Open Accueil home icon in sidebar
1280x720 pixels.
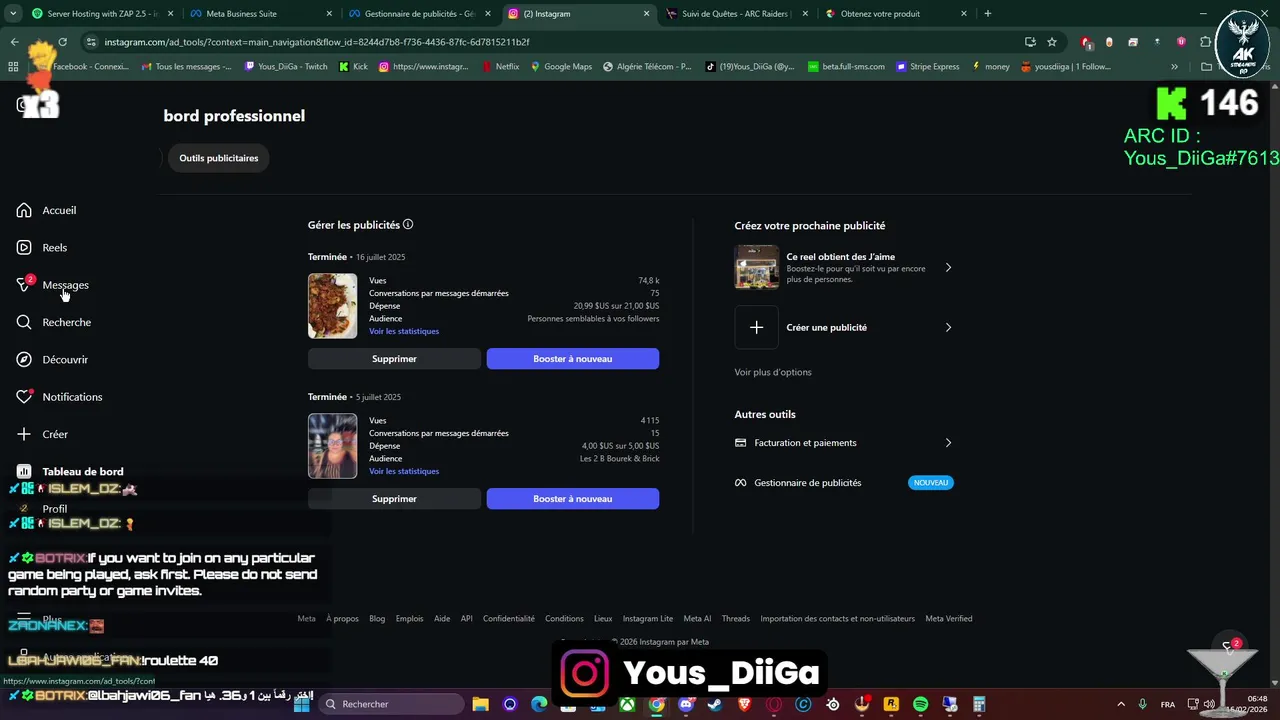24,210
